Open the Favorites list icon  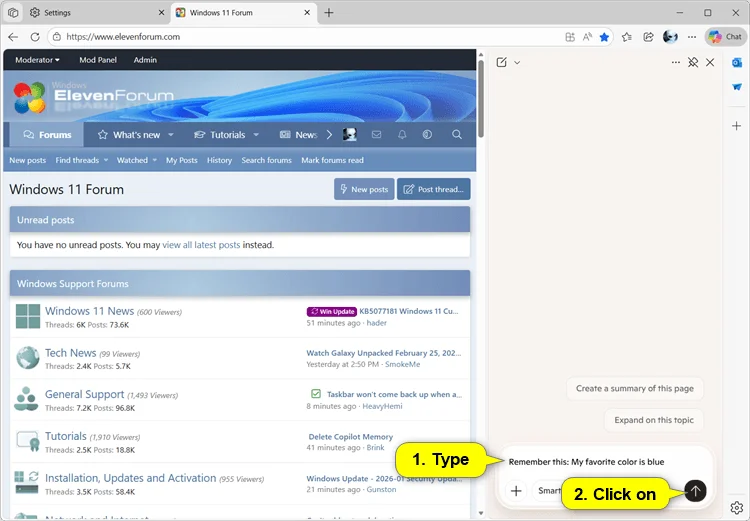coord(627,37)
